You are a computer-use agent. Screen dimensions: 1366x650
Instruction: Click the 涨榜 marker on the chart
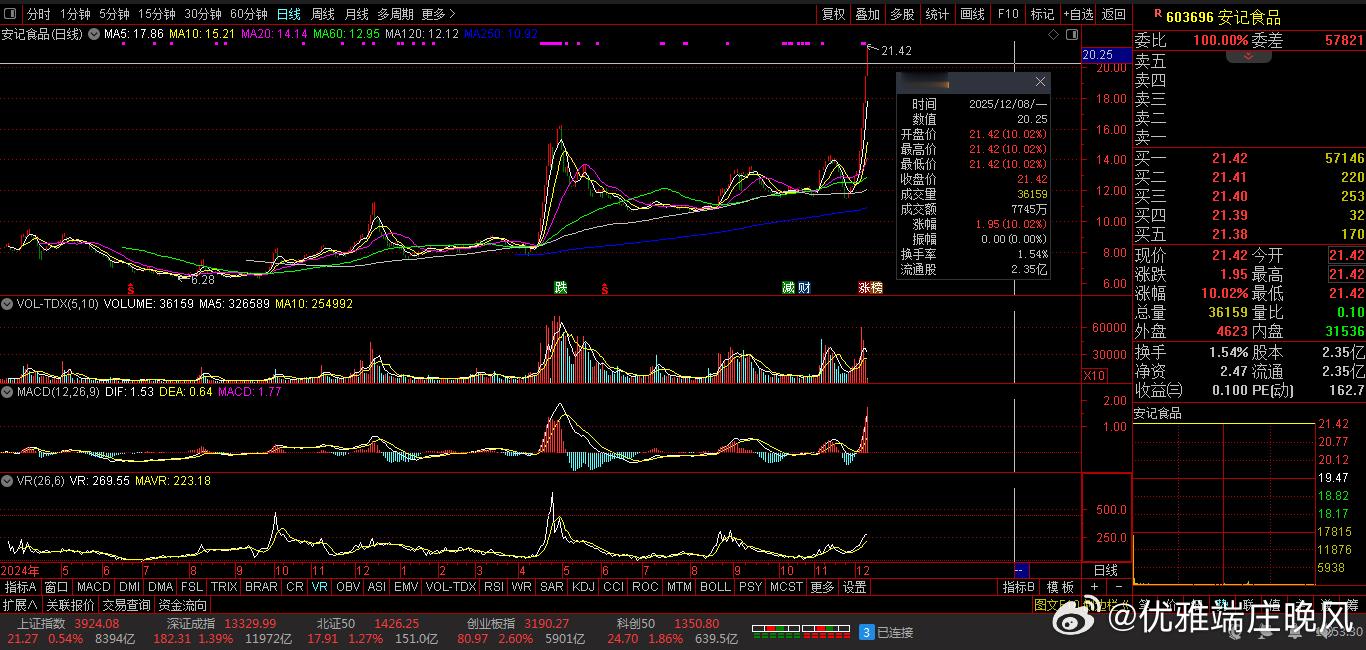tap(870, 288)
